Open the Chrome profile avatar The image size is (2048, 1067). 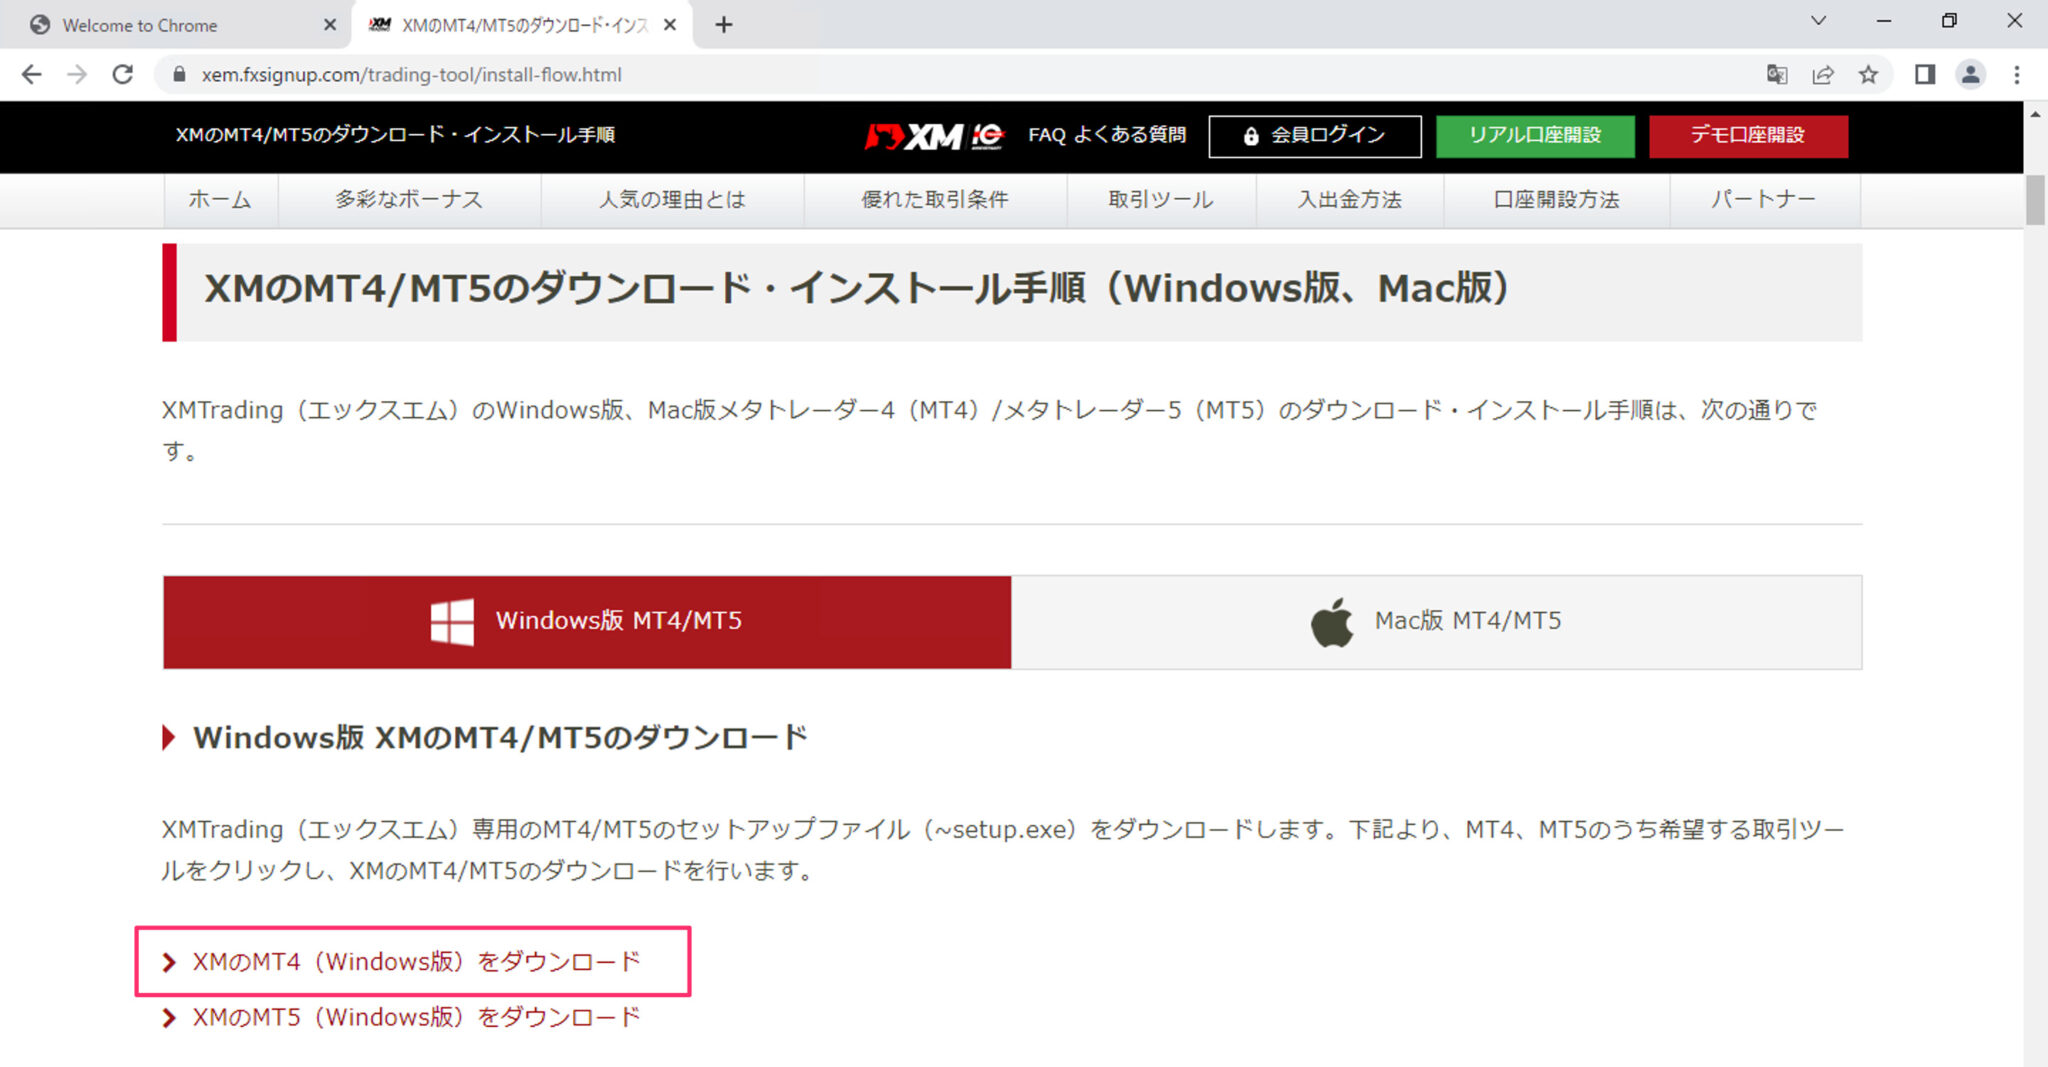click(1971, 75)
